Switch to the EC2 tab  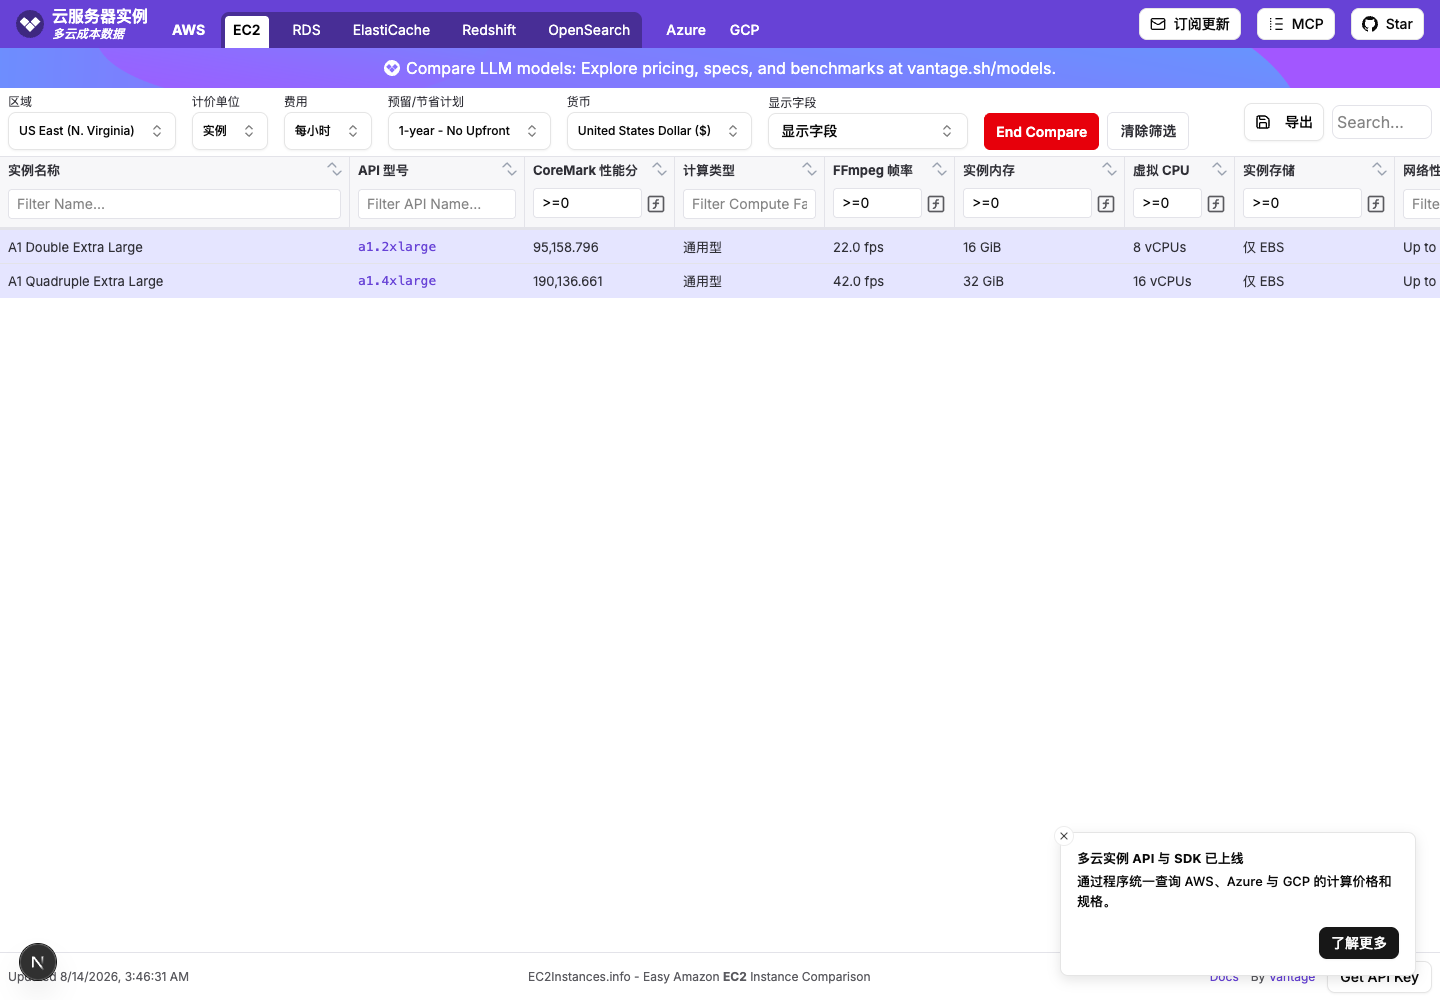[247, 30]
